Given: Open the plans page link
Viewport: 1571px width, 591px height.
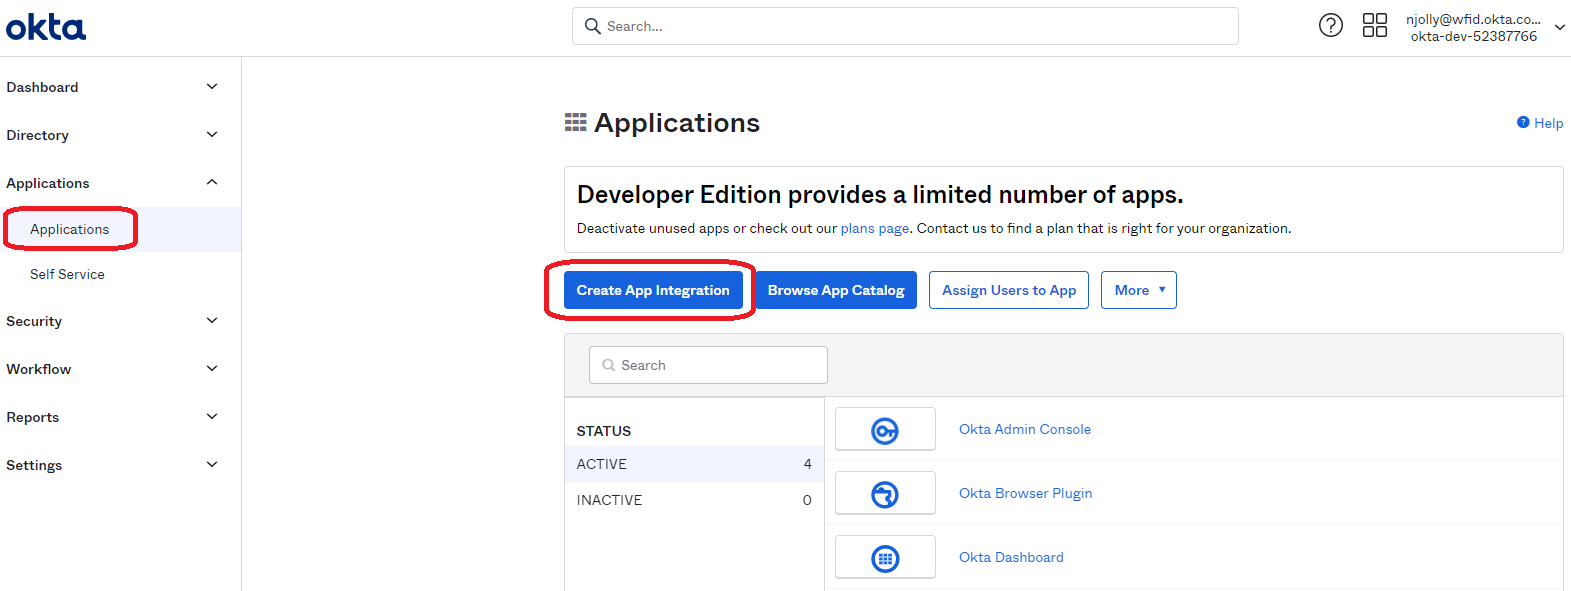Looking at the screenshot, I should 875,228.
